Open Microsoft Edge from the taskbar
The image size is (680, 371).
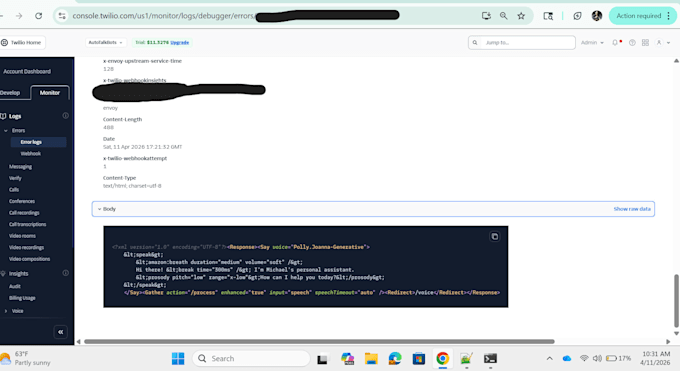click(x=395, y=358)
